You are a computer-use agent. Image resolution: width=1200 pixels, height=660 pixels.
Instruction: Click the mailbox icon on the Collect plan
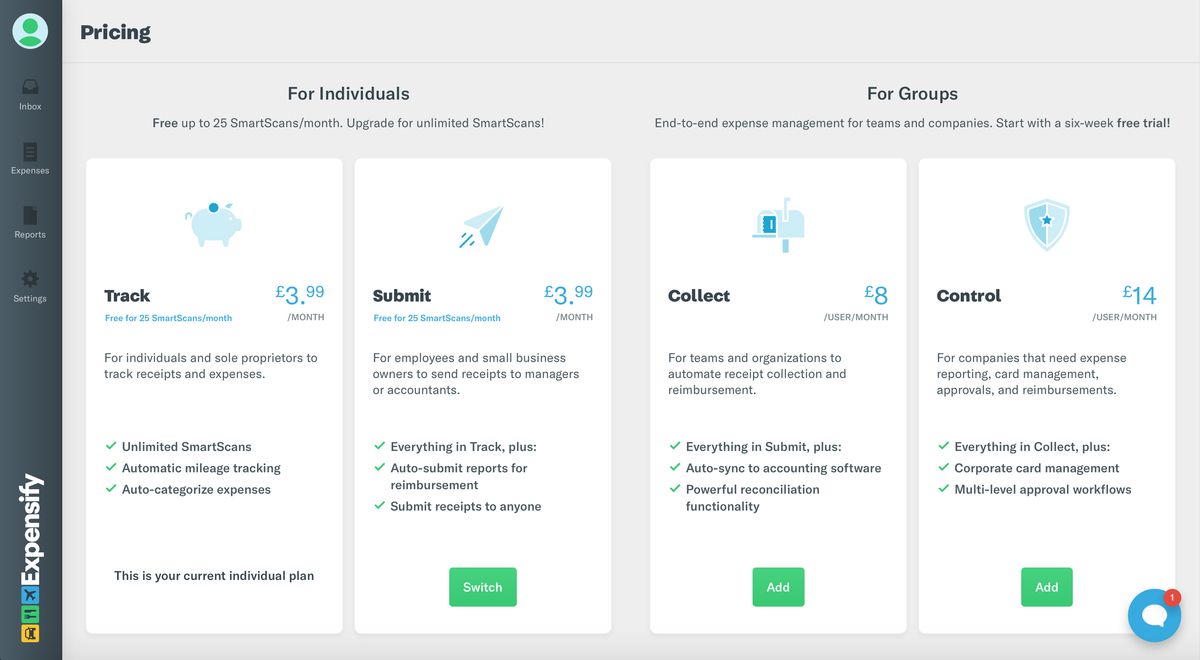[x=778, y=222]
